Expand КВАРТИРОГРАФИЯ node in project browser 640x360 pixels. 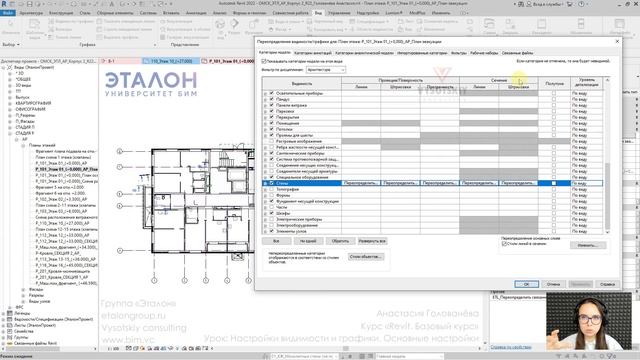[10, 103]
